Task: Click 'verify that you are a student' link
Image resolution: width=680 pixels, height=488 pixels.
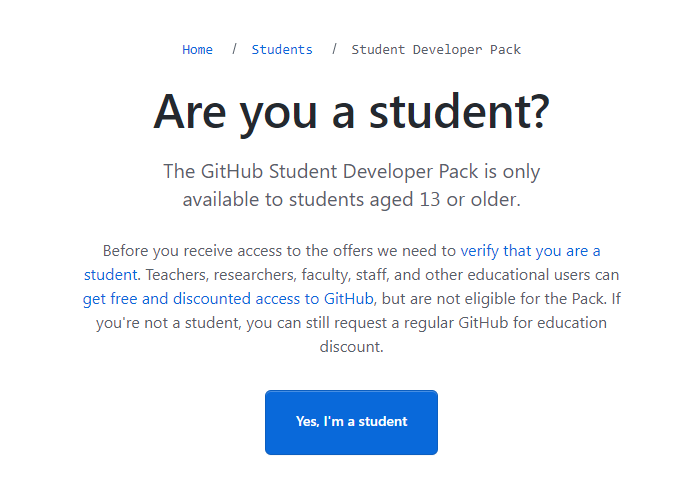Action: point(530,251)
